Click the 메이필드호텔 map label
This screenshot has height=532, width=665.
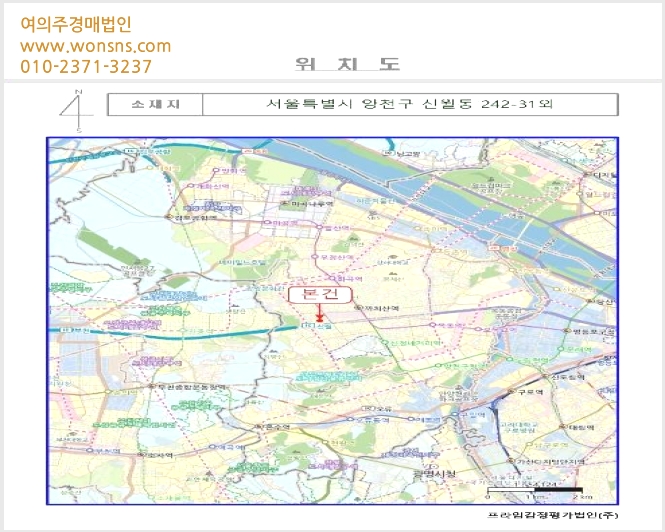point(242,263)
